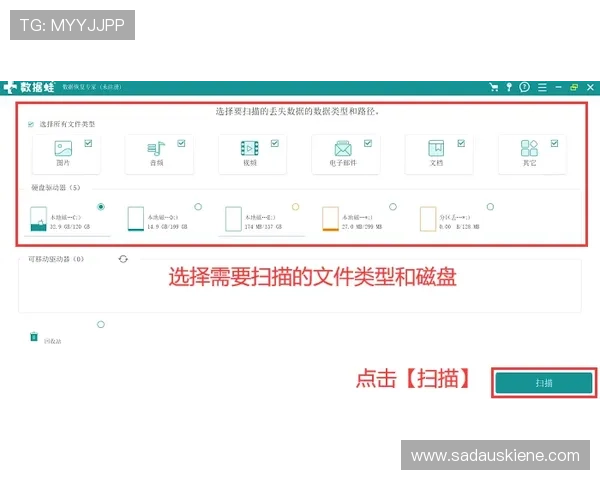This screenshot has height=480, width=600.
Task: Click the 硬盘驱动器 (5) section heading
Action: pos(56,188)
